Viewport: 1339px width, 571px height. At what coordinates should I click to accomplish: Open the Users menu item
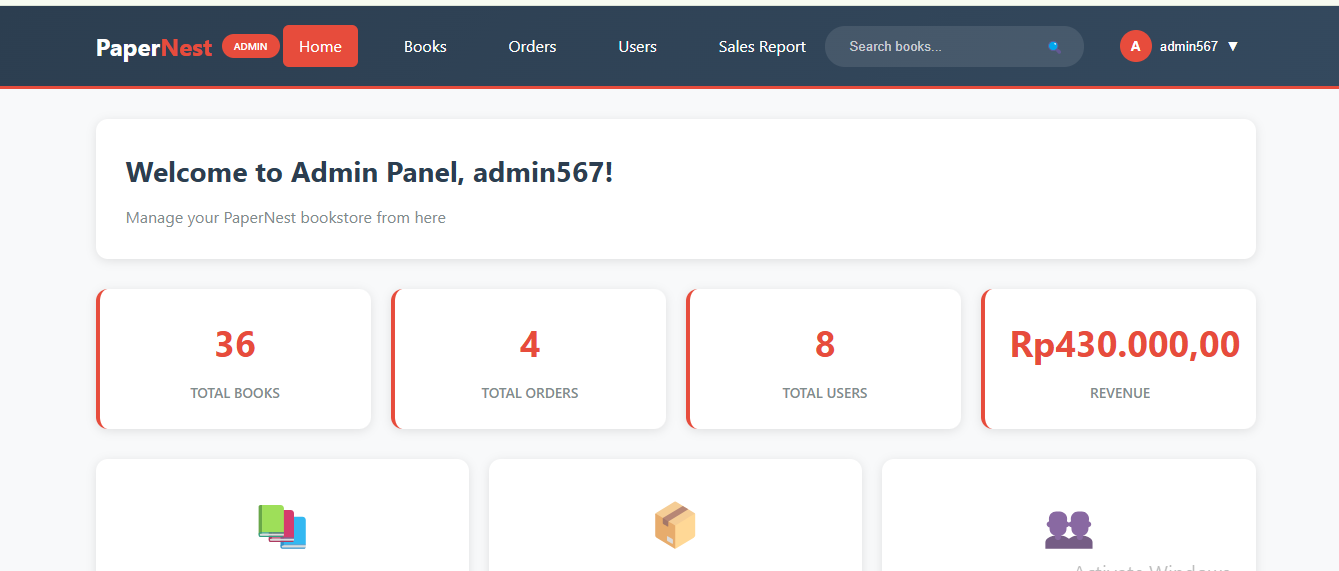point(637,46)
